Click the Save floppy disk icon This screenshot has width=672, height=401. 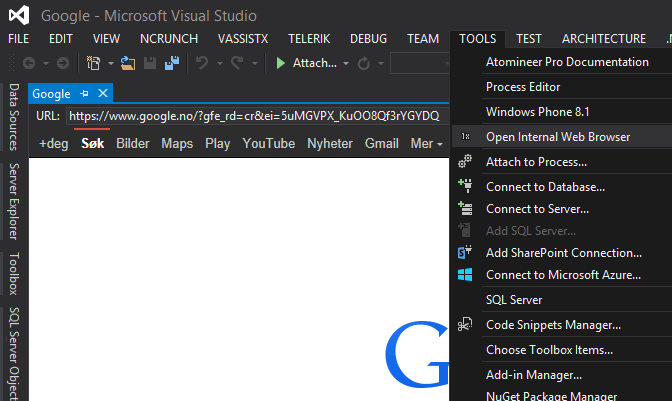click(x=150, y=63)
